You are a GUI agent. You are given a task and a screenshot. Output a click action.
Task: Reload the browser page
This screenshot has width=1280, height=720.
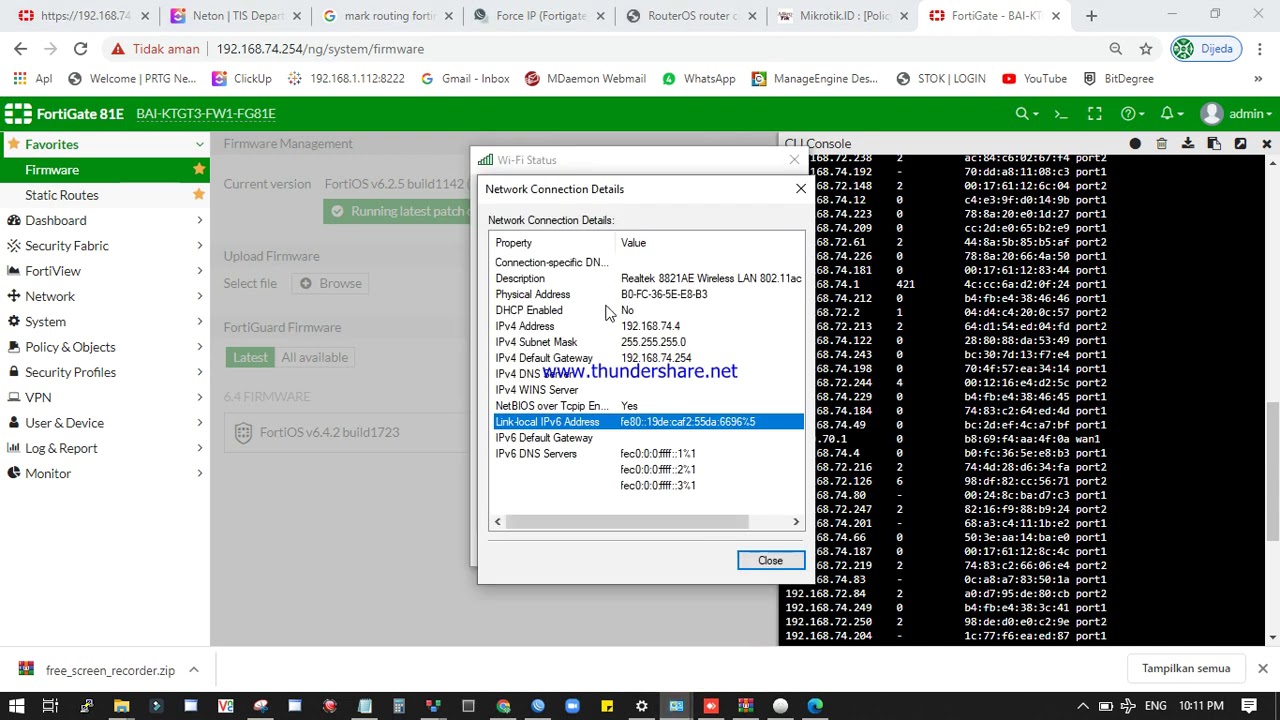click(80, 48)
